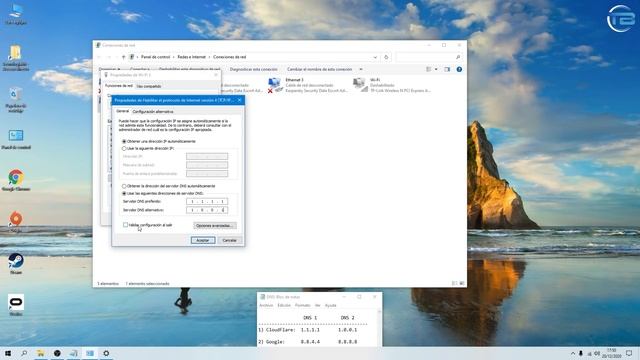Select the Wi-Fi adapter connection icon
Viewport: 640px width, 360px height.
tap(360, 85)
